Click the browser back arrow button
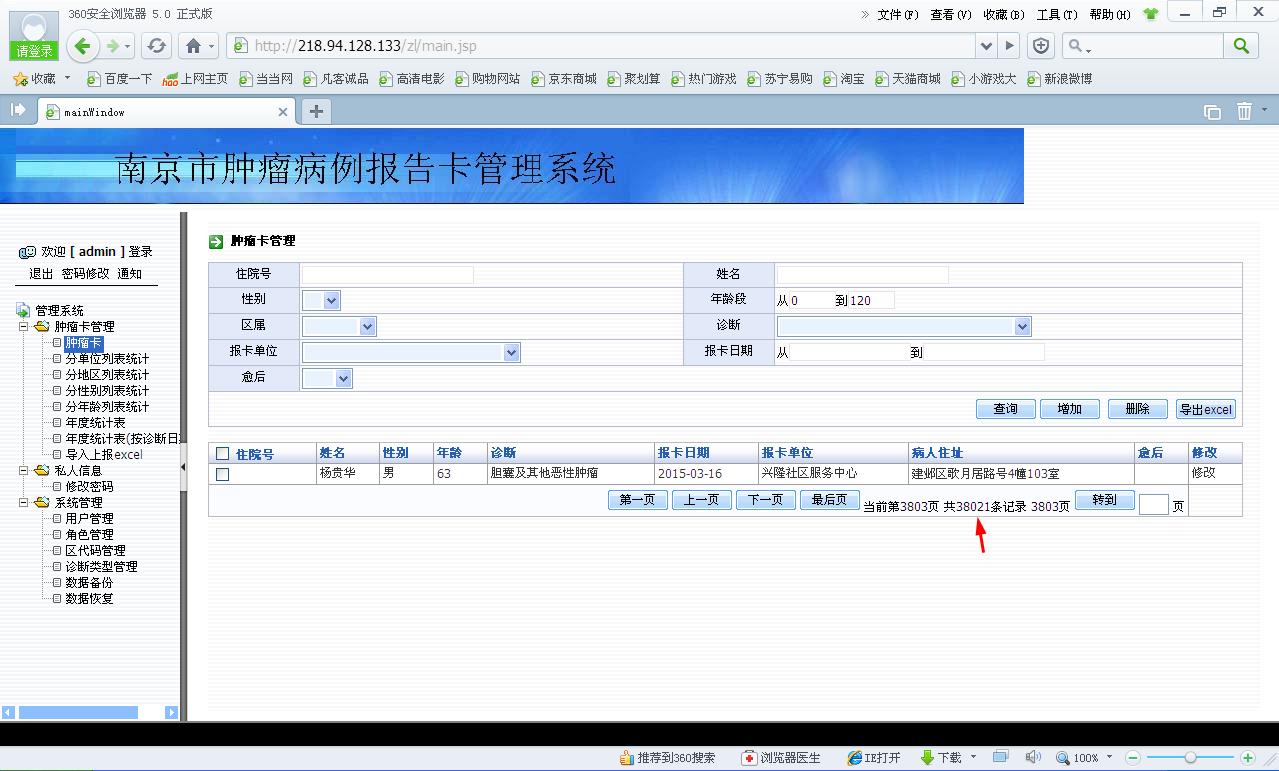Viewport: 1279px width, 771px height. [x=83, y=46]
